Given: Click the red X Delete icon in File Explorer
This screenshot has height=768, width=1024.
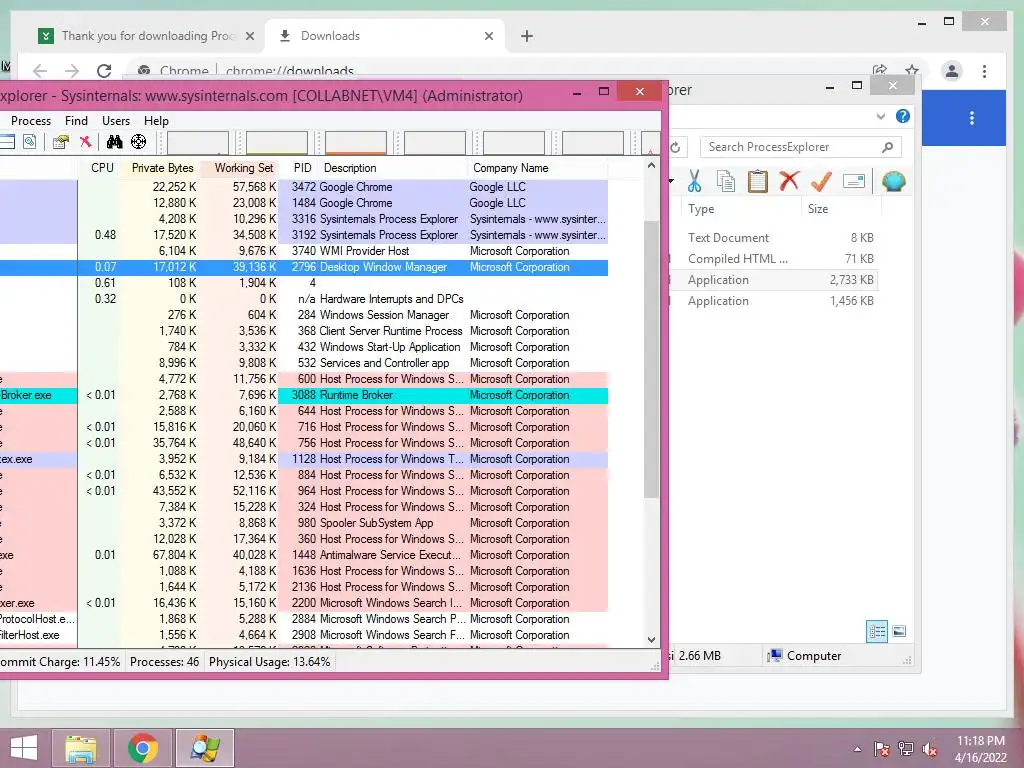Looking at the screenshot, I should (x=789, y=180).
